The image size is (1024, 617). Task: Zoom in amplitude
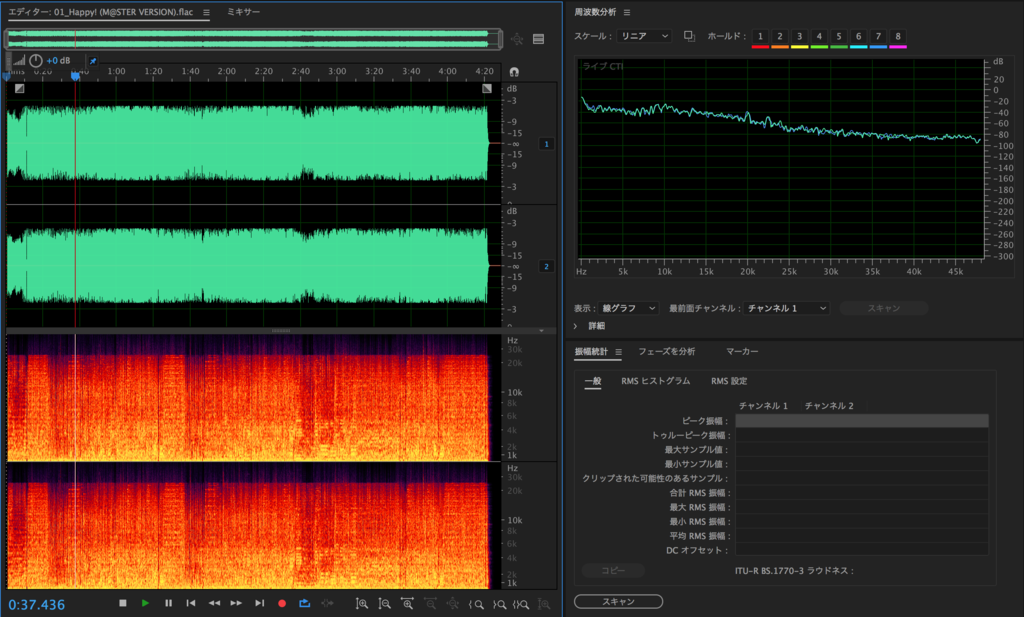pos(362,604)
